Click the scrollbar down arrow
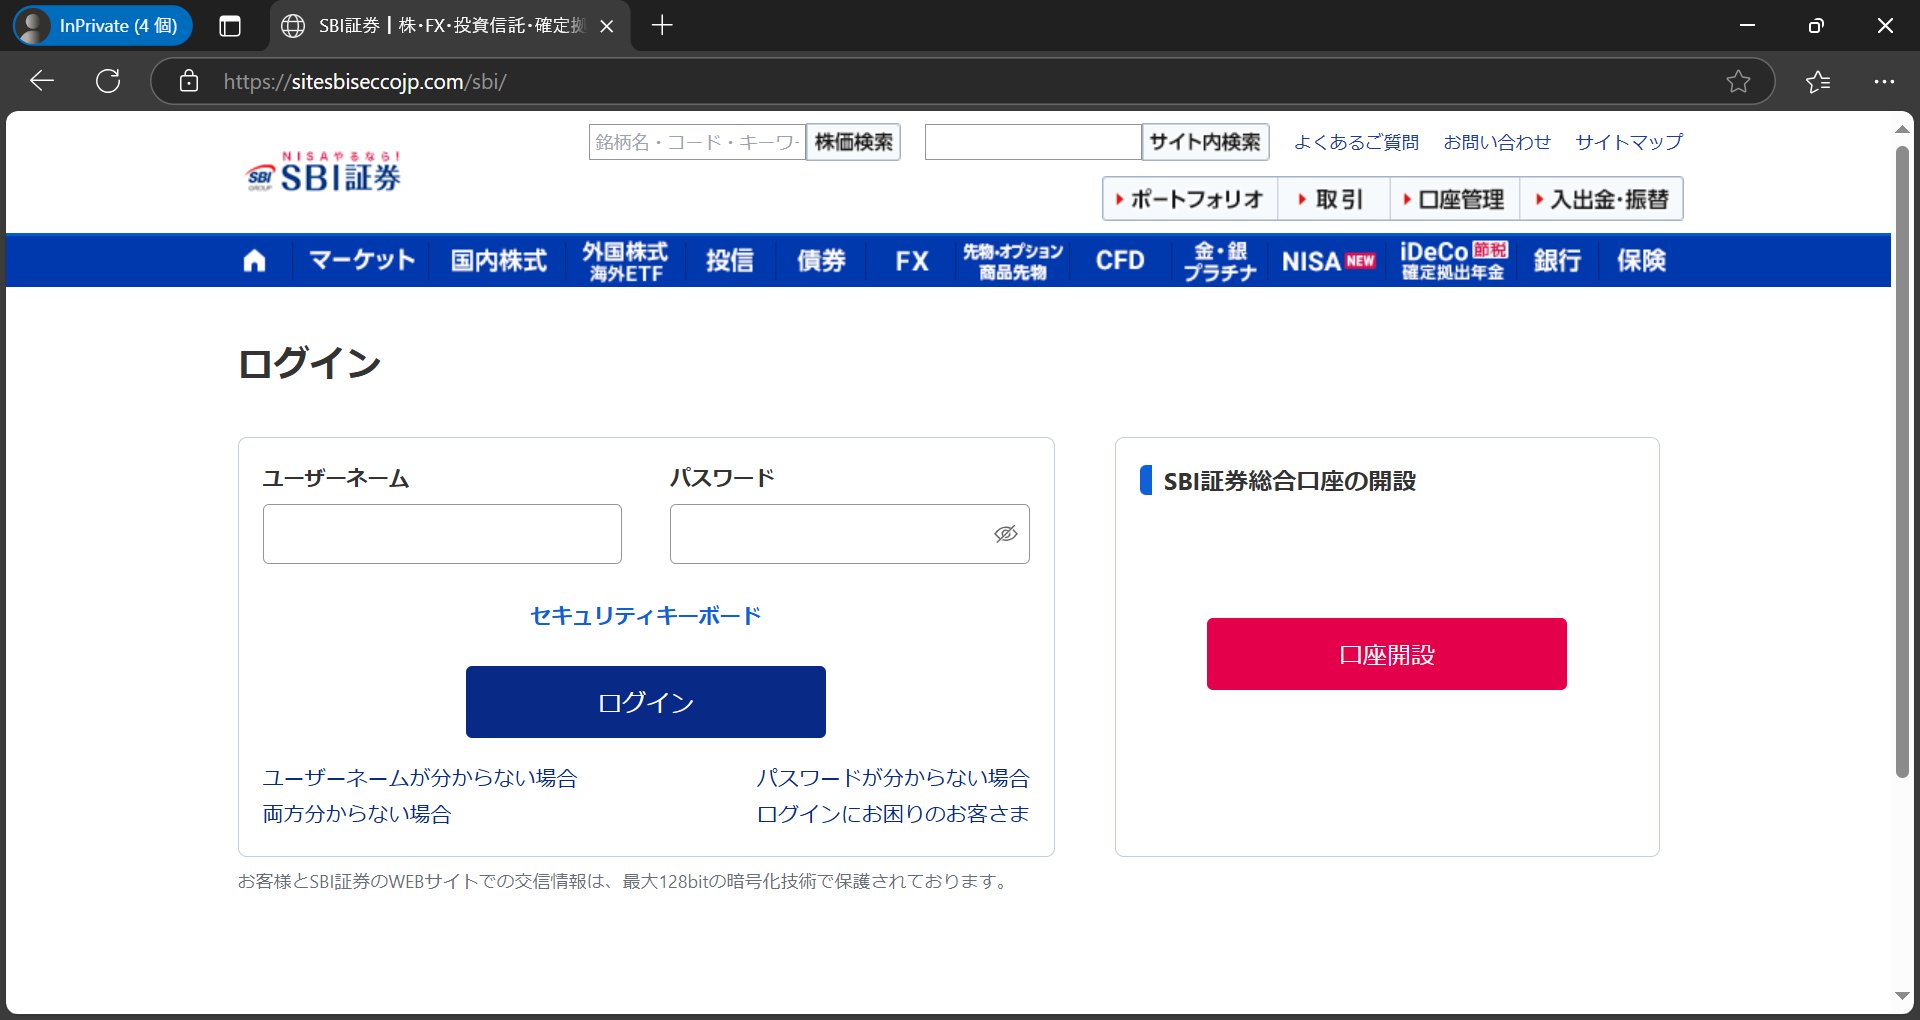The height and width of the screenshot is (1020, 1920). click(1902, 996)
